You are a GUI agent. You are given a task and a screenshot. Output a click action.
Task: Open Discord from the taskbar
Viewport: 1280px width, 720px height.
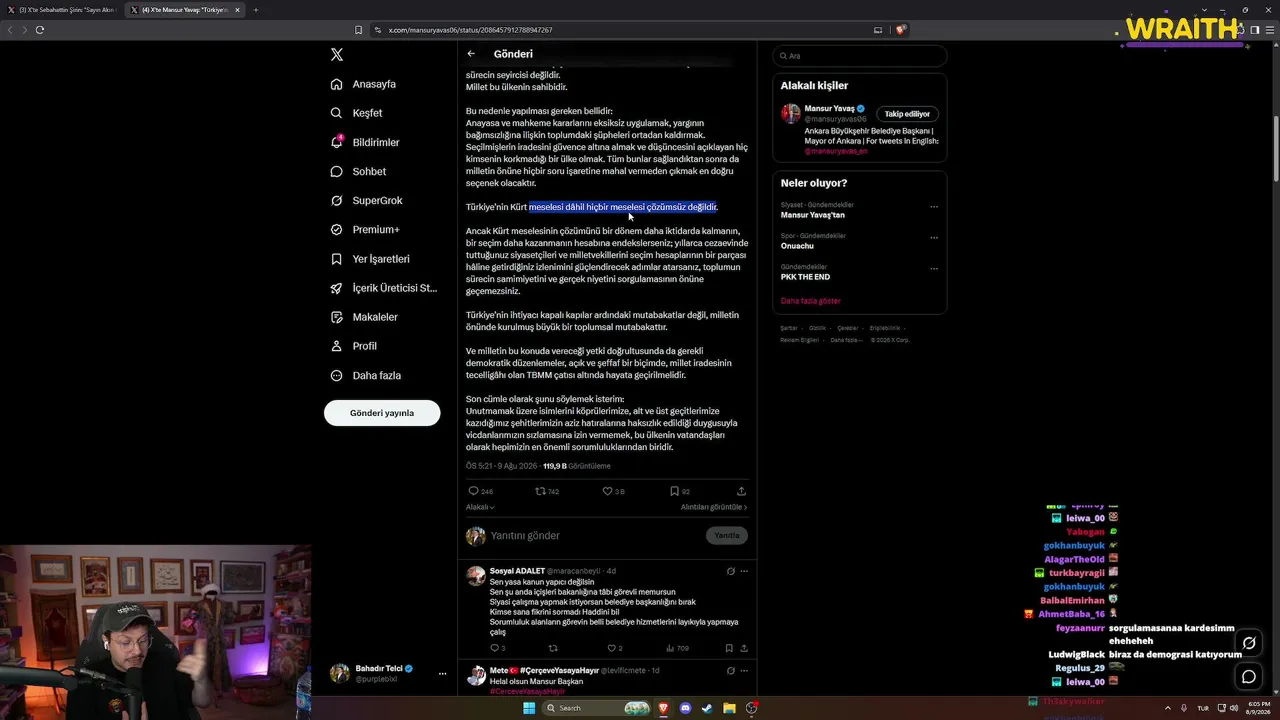685,708
